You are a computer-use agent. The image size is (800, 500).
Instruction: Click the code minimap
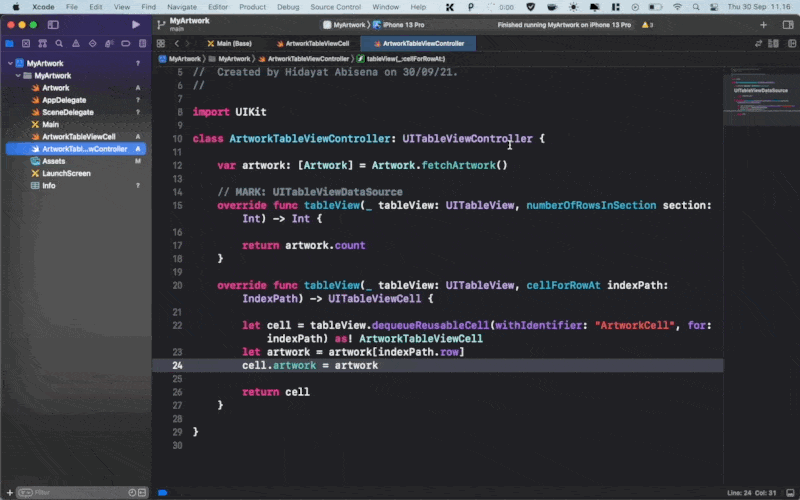[x=761, y=97]
